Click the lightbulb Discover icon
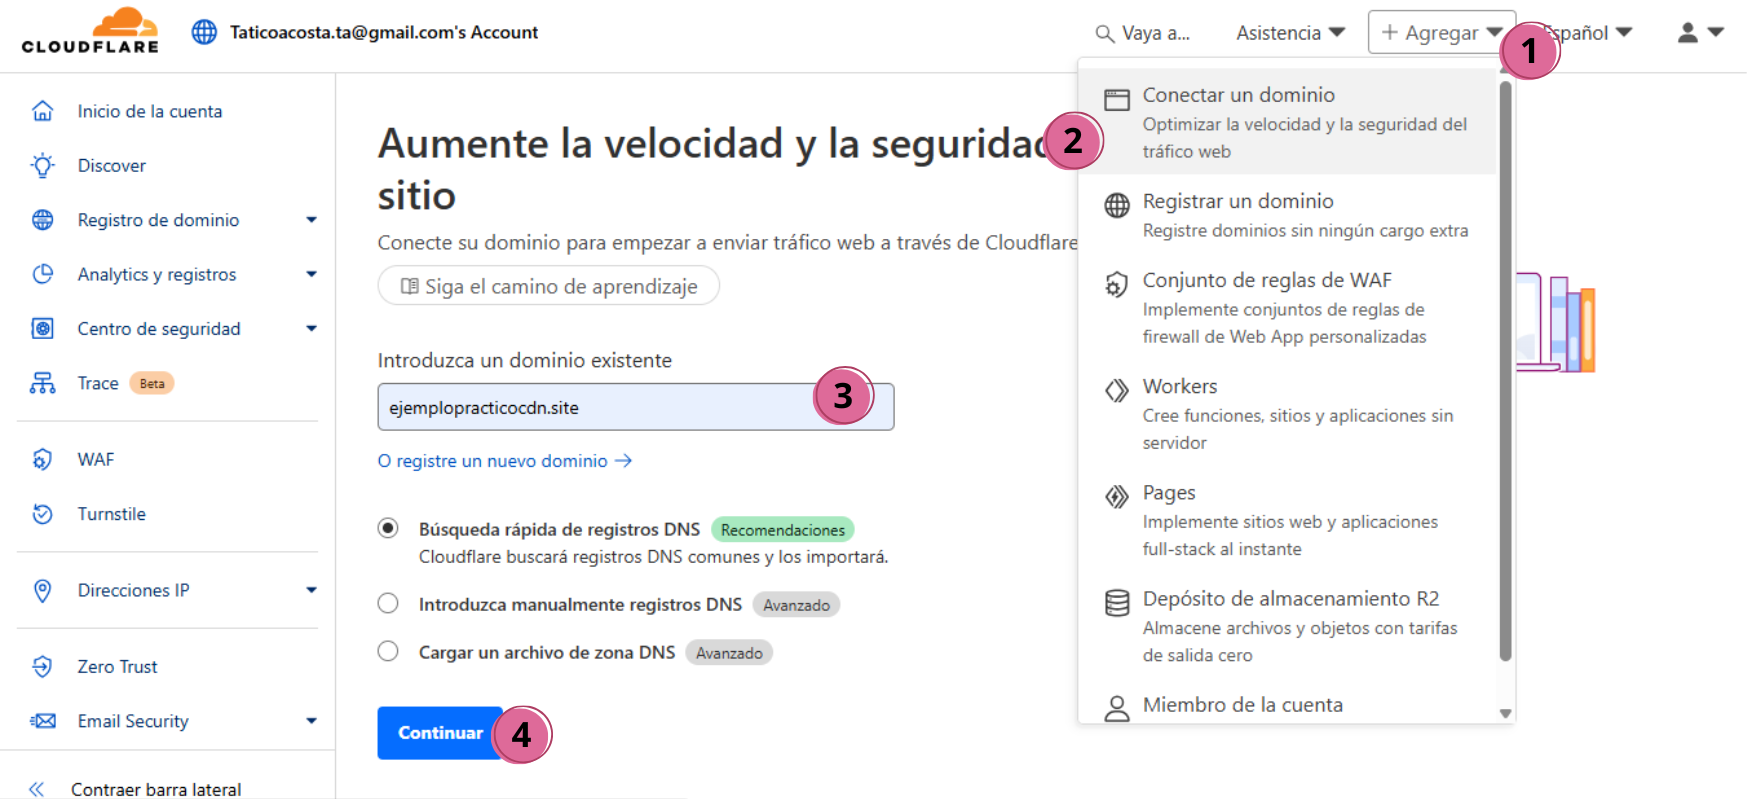The height and width of the screenshot is (799, 1748). tap(42, 165)
